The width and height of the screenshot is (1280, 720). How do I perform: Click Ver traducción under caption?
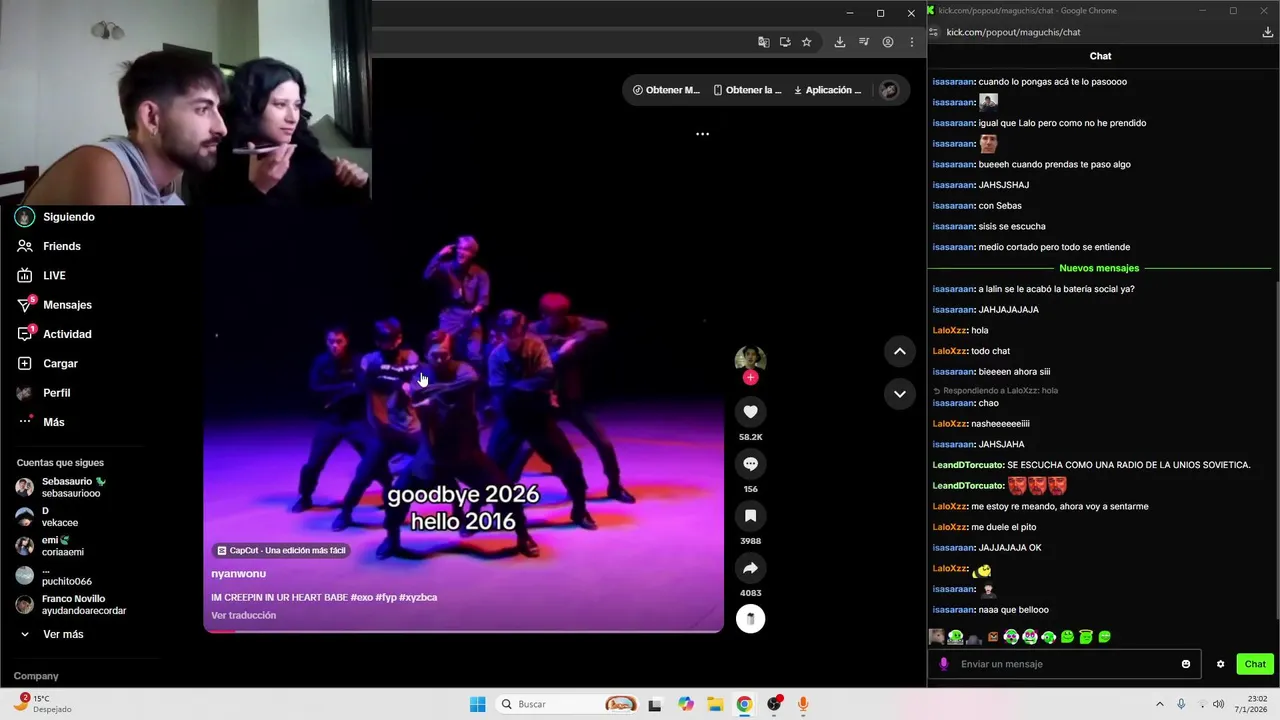(x=243, y=615)
